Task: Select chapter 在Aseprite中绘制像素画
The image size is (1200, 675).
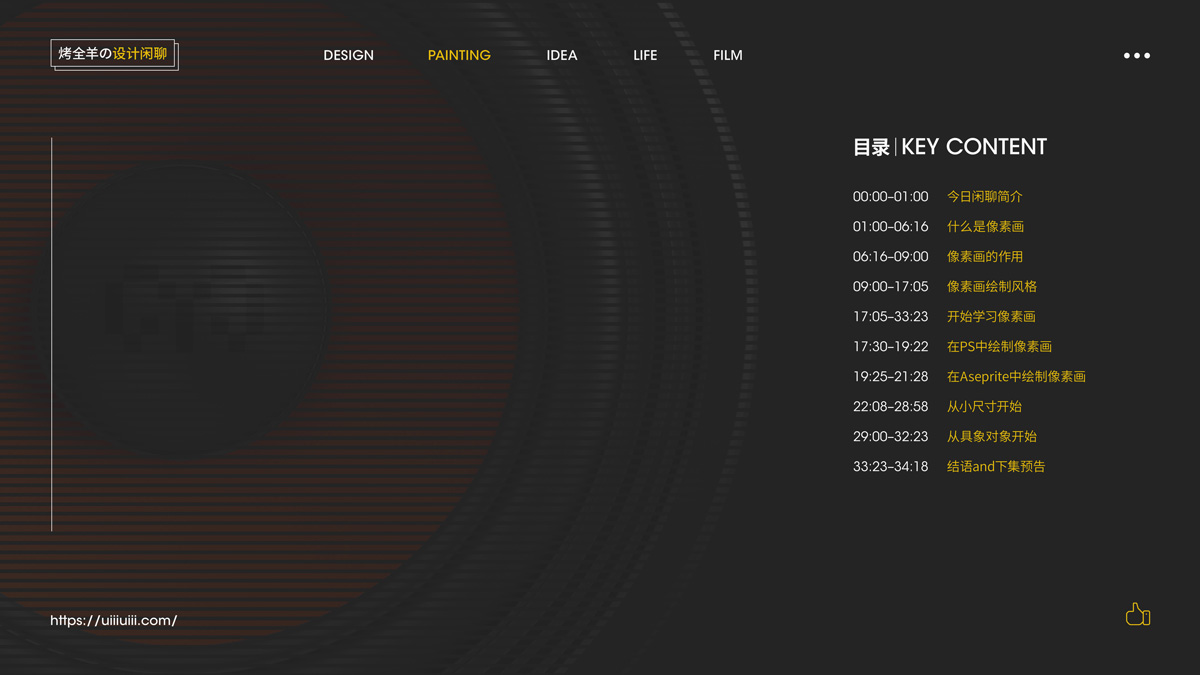Action: (x=1016, y=376)
